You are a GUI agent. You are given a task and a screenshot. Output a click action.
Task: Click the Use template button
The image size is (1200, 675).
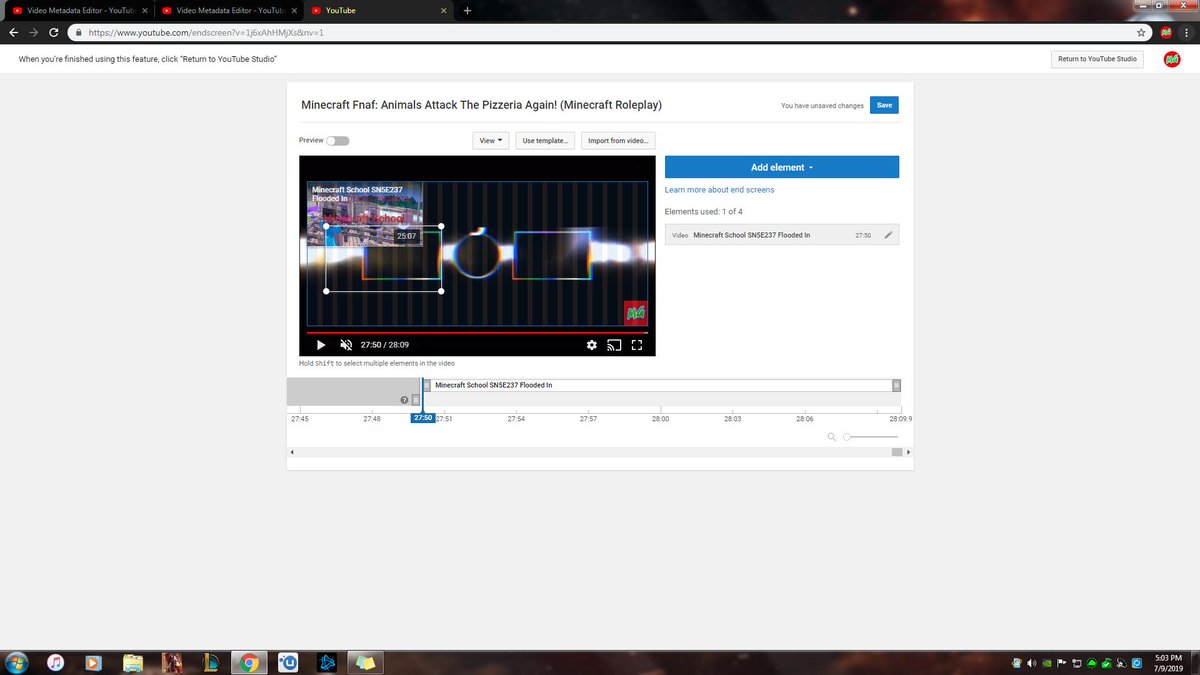[x=545, y=141]
